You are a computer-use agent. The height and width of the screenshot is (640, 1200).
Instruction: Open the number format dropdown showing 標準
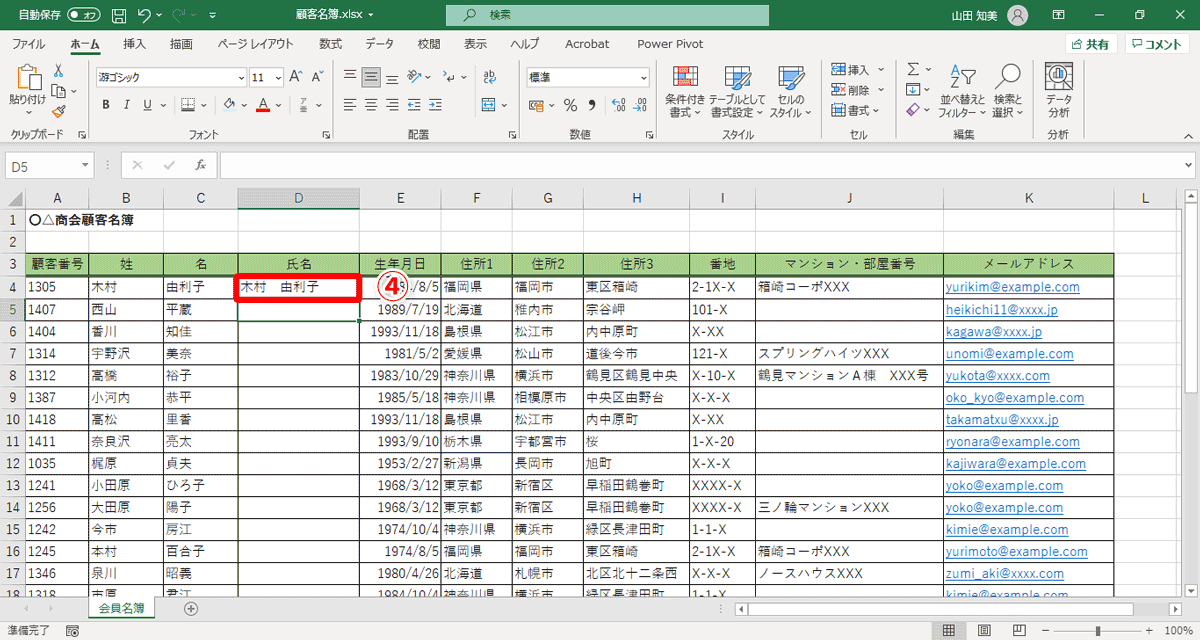click(x=643, y=77)
